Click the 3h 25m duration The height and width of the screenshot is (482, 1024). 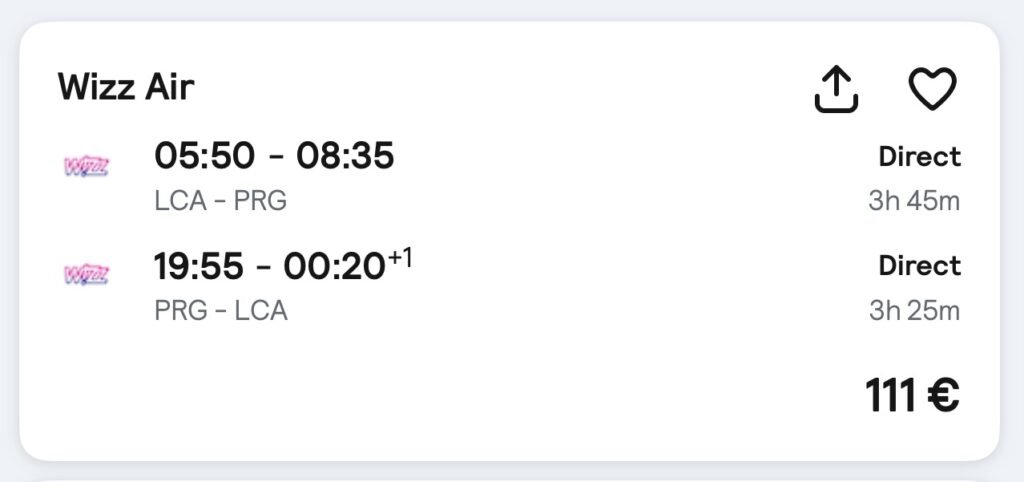coord(914,310)
